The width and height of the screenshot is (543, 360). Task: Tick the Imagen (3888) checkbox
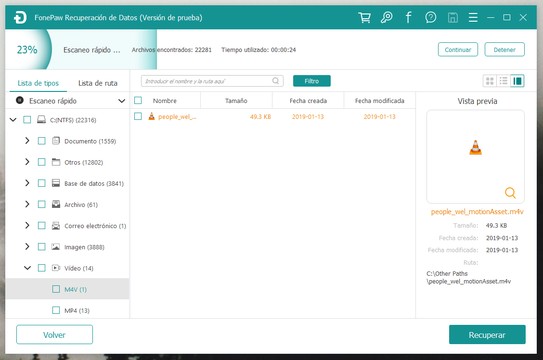[42, 247]
